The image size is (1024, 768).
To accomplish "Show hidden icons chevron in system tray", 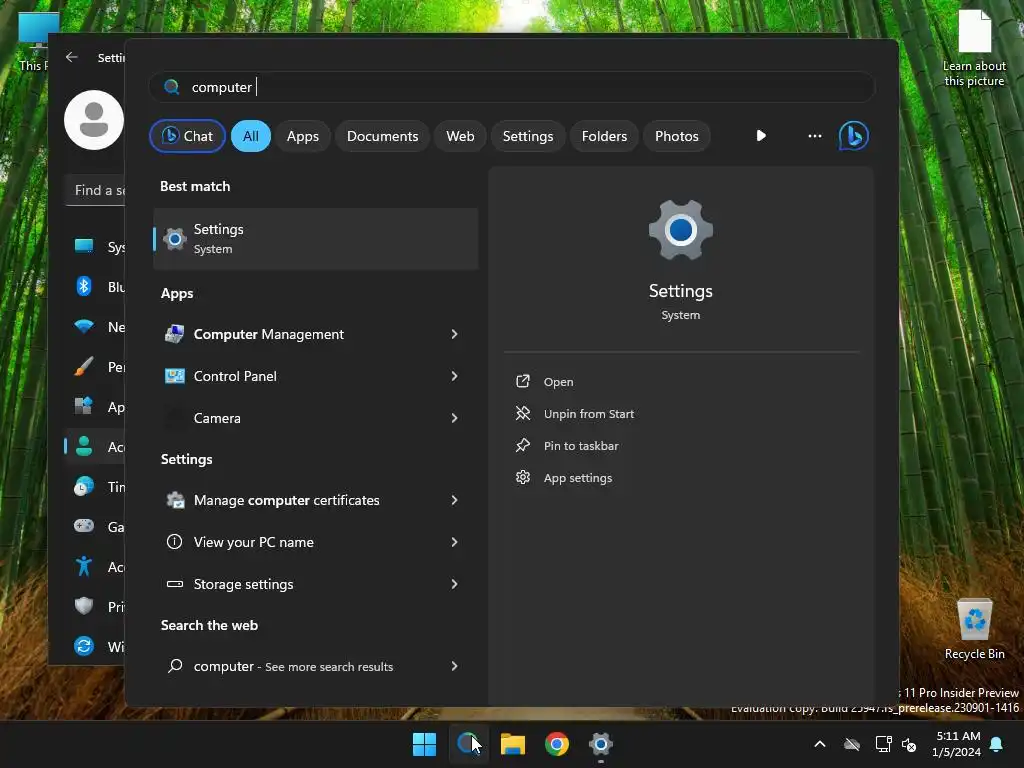I will pyautogui.click(x=820, y=744).
